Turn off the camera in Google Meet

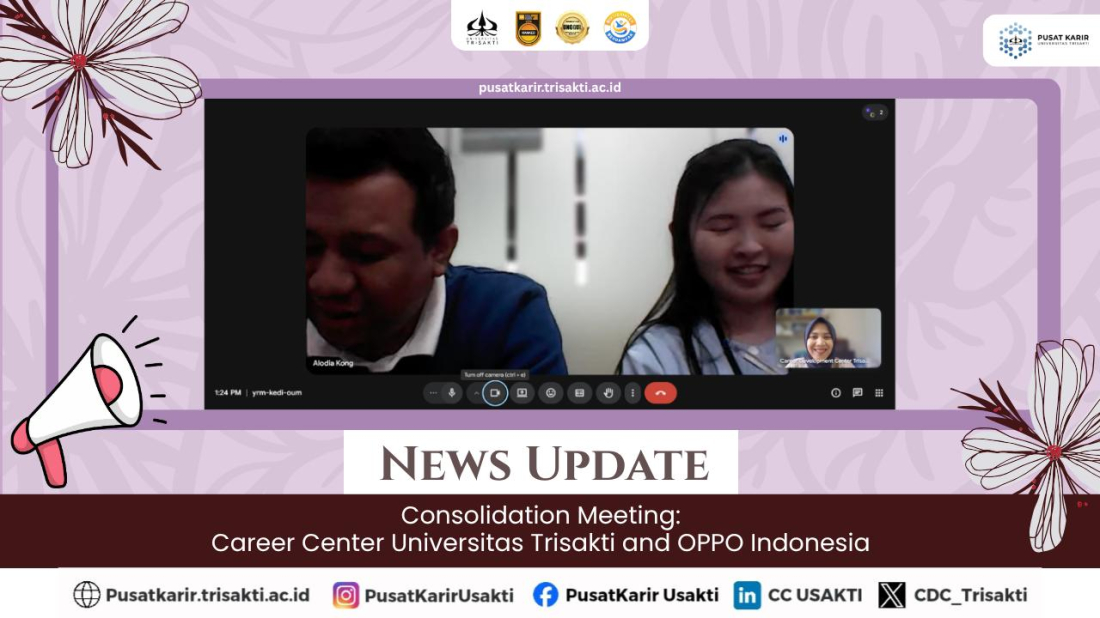pos(494,394)
